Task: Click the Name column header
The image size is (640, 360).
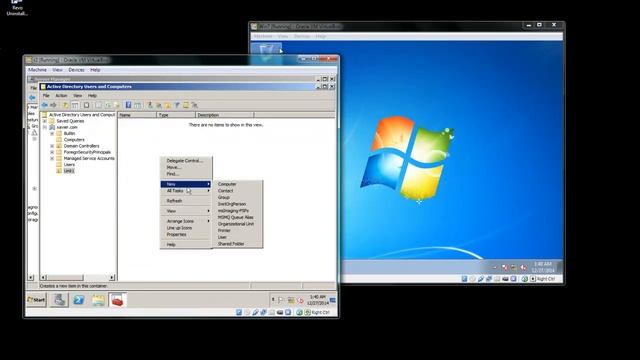Action: tap(137, 115)
